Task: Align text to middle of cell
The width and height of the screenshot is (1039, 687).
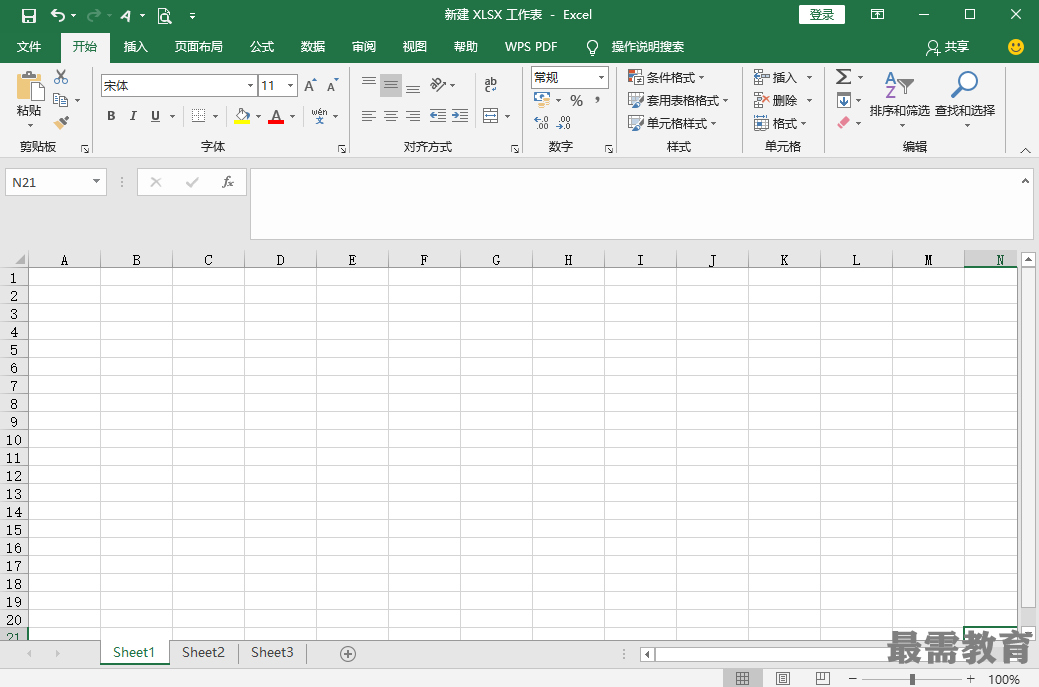Action: tap(391, 85)
